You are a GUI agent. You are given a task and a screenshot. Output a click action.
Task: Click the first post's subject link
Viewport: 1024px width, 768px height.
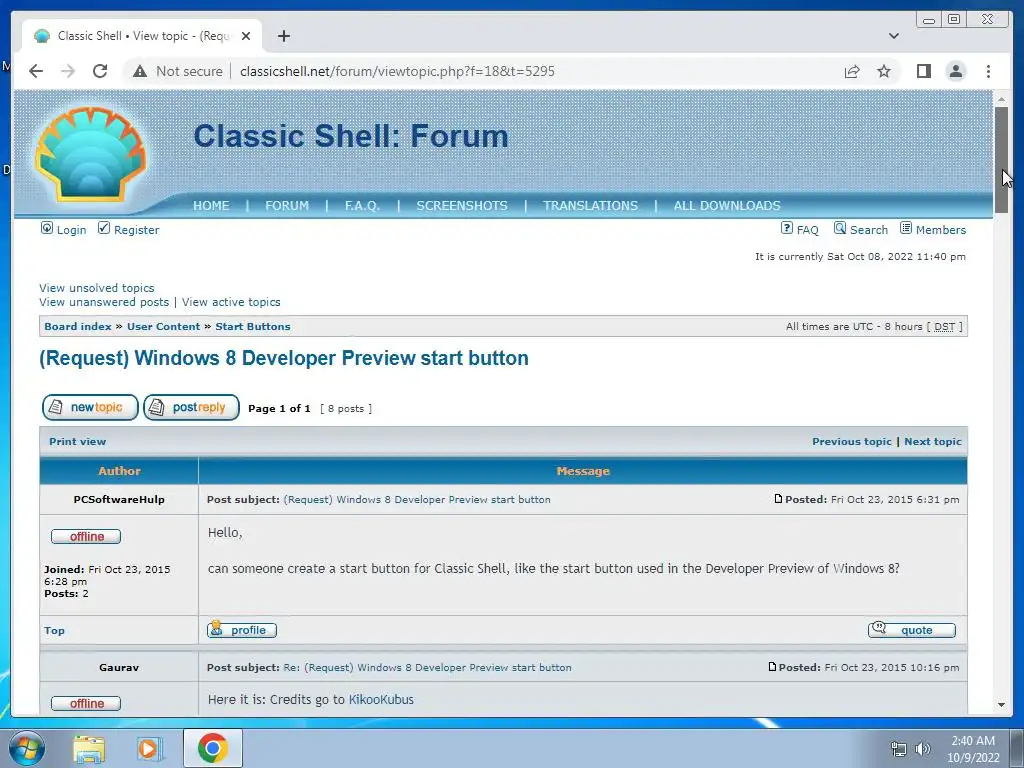[417, 500]
